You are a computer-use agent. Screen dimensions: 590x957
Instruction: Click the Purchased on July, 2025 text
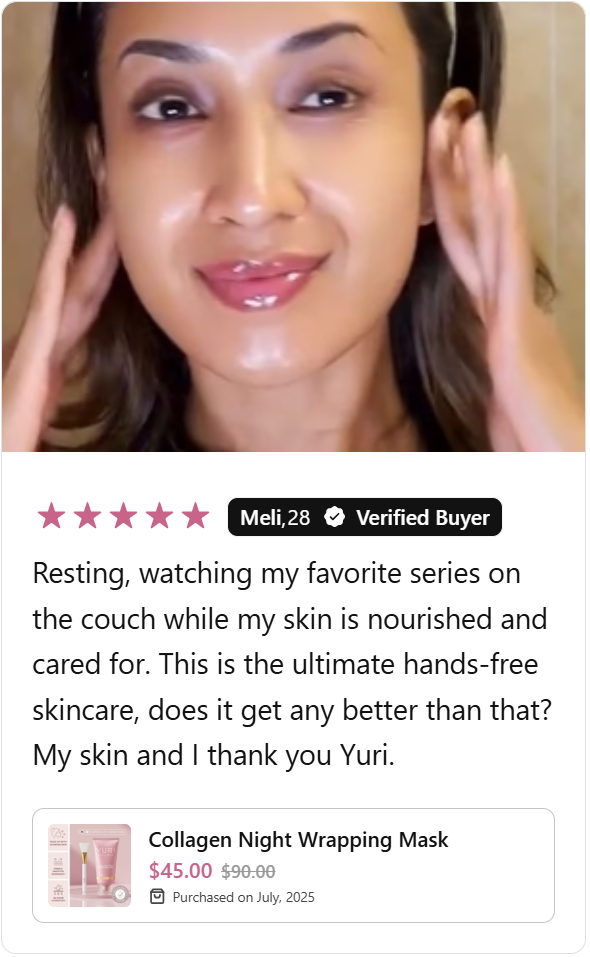(x=243, y=897)
